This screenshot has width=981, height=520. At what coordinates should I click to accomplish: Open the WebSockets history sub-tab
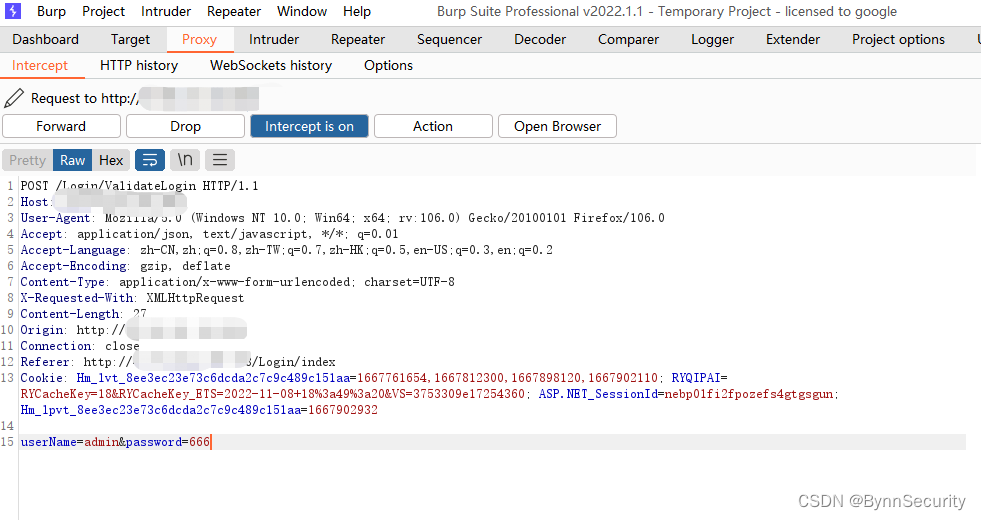271,65
